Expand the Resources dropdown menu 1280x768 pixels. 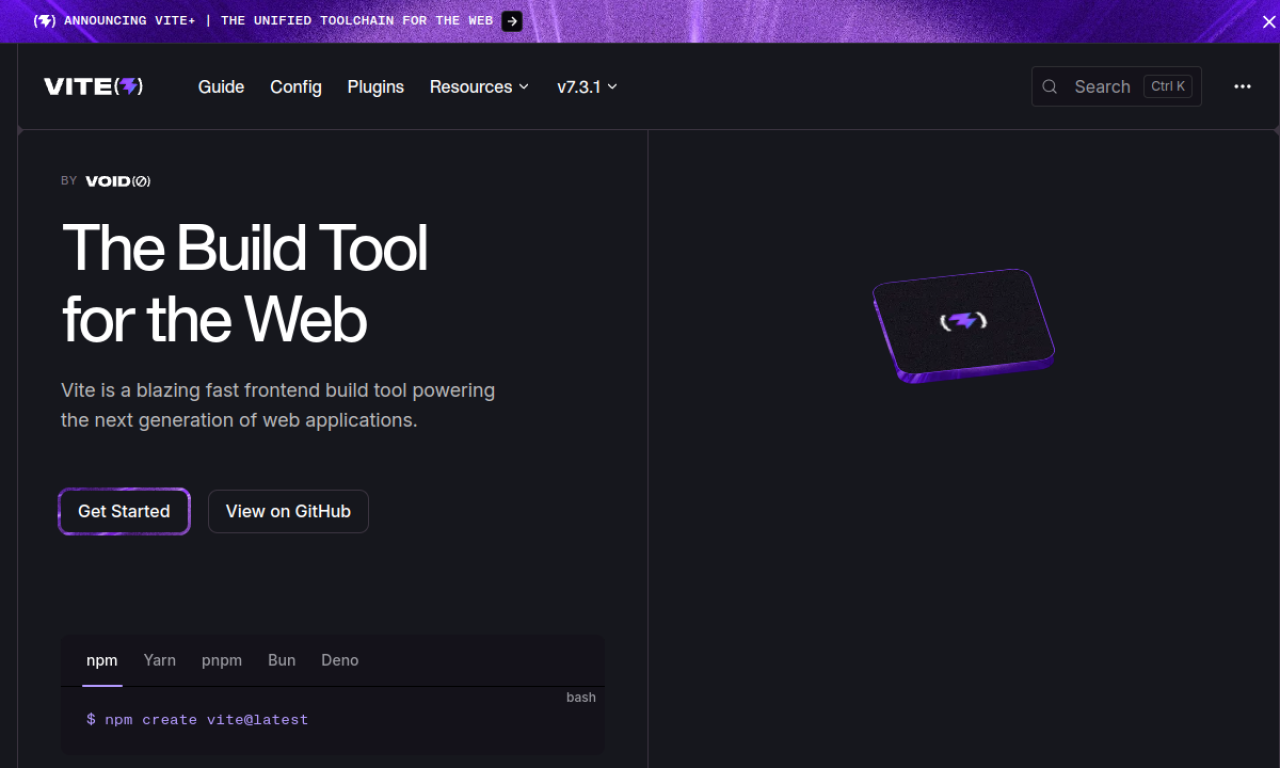click(x=479, y=87)
